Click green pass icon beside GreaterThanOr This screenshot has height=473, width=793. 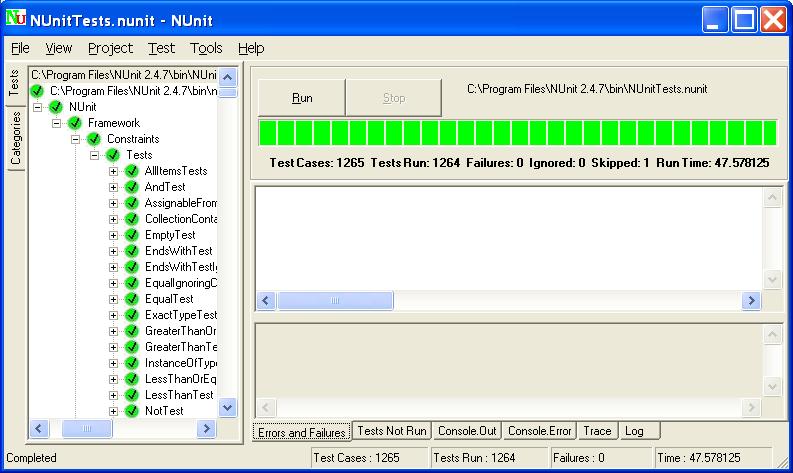131,331
